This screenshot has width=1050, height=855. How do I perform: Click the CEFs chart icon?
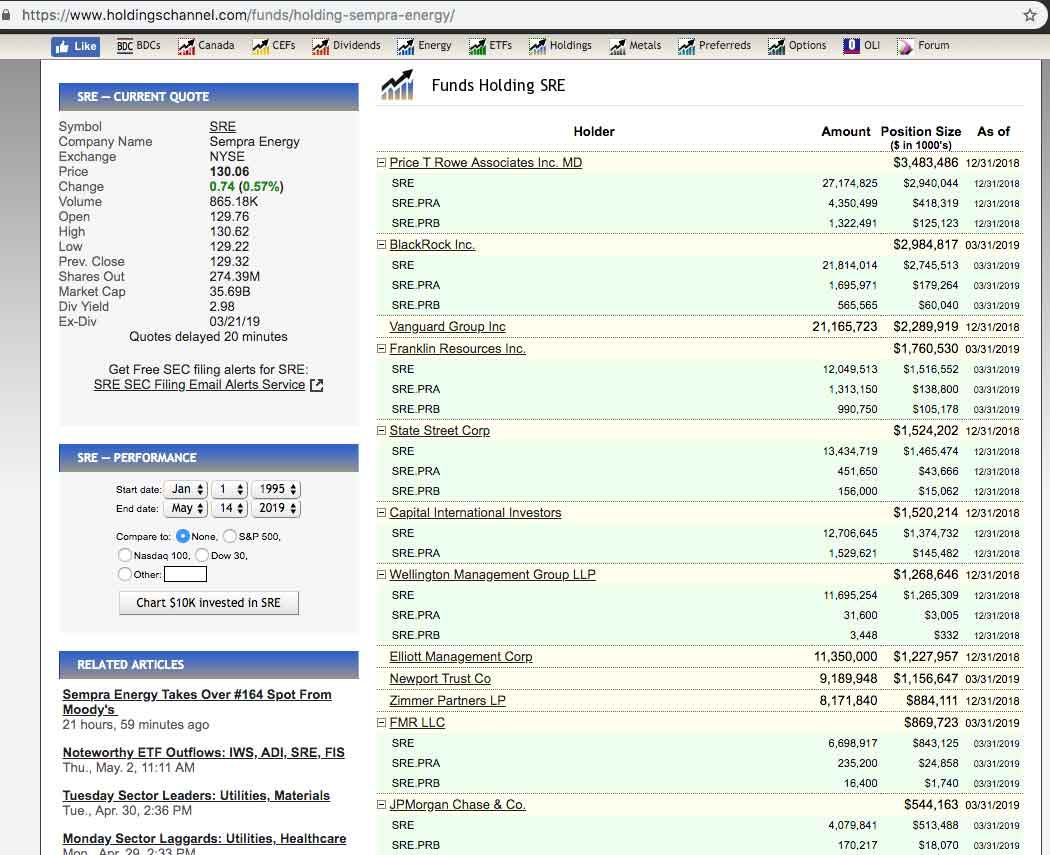coord(260,46)
